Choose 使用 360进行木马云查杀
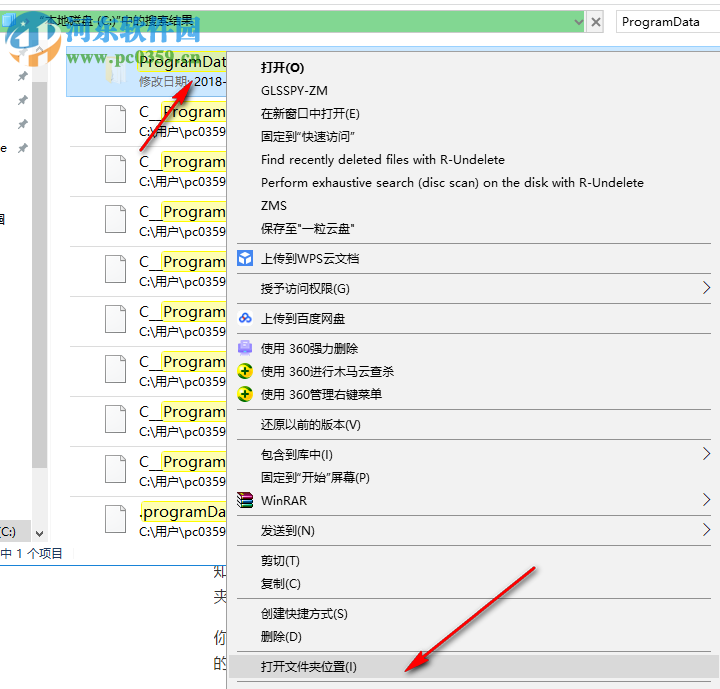 pos(327,371)
